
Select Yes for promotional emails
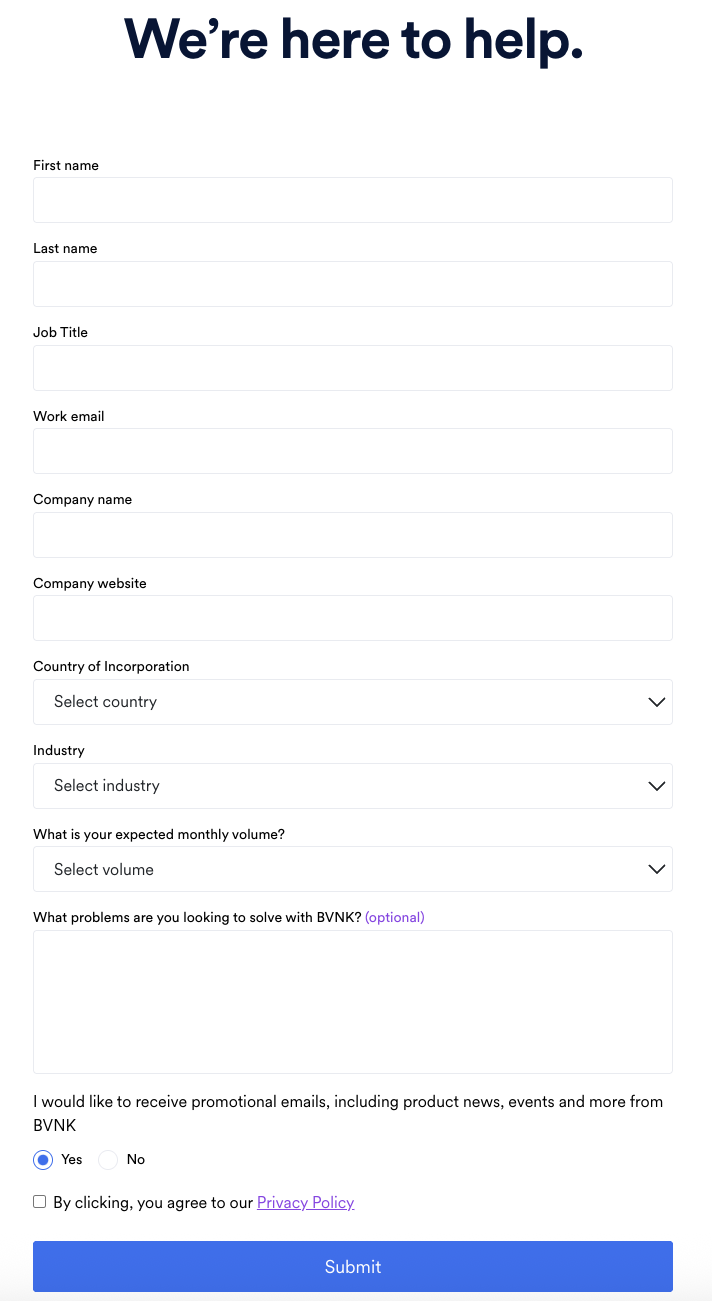click(43, 1160)
